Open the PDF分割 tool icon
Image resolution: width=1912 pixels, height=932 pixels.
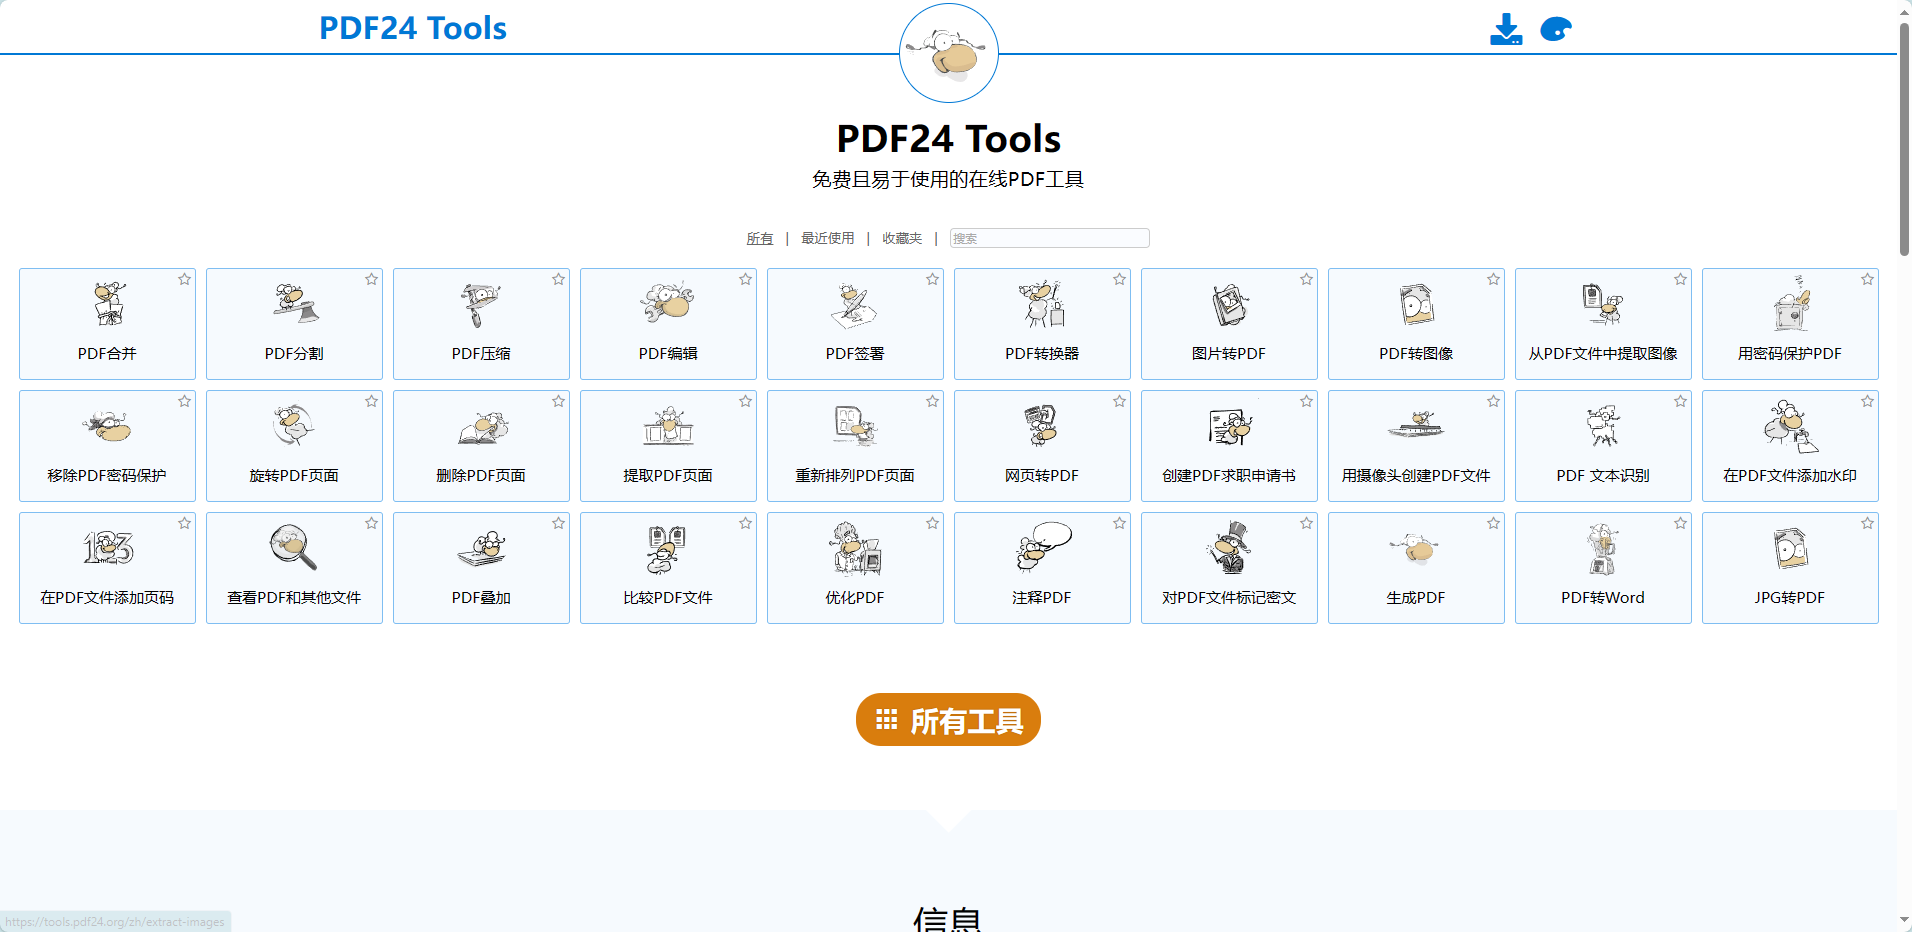[x=295, y=304]
